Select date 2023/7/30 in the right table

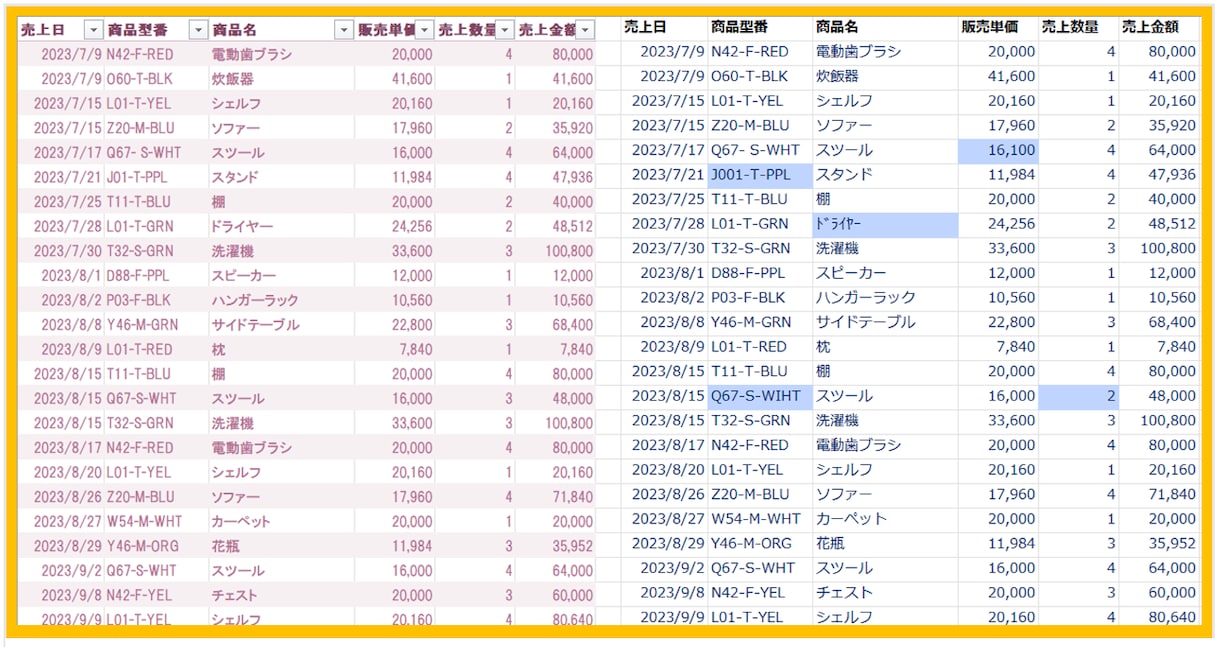[668, 248]
